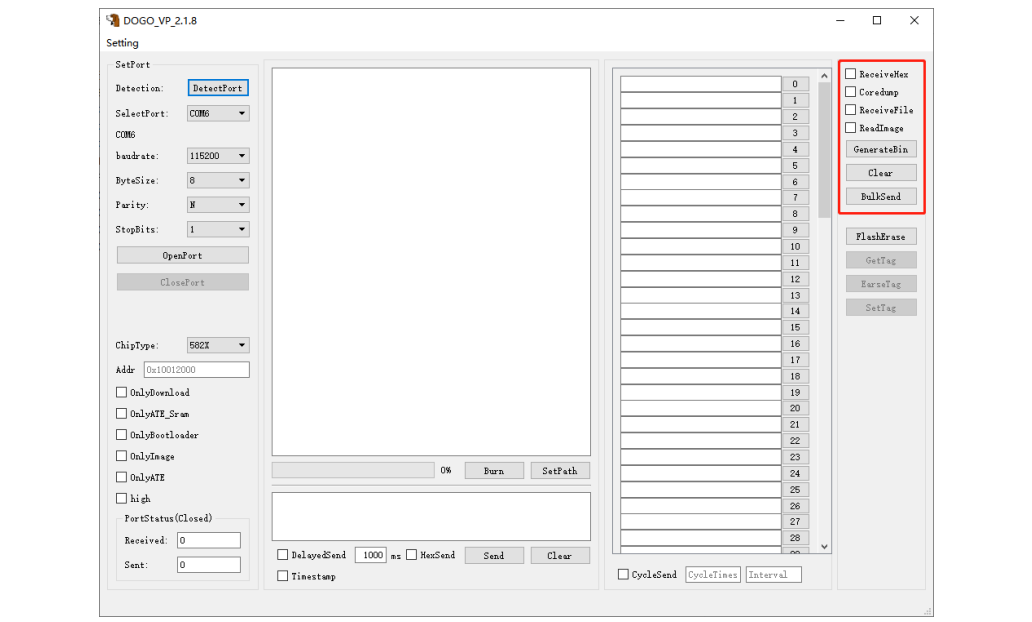Click the FlashErase button
Screen dimensions: 1032x622
click(881, 236)
